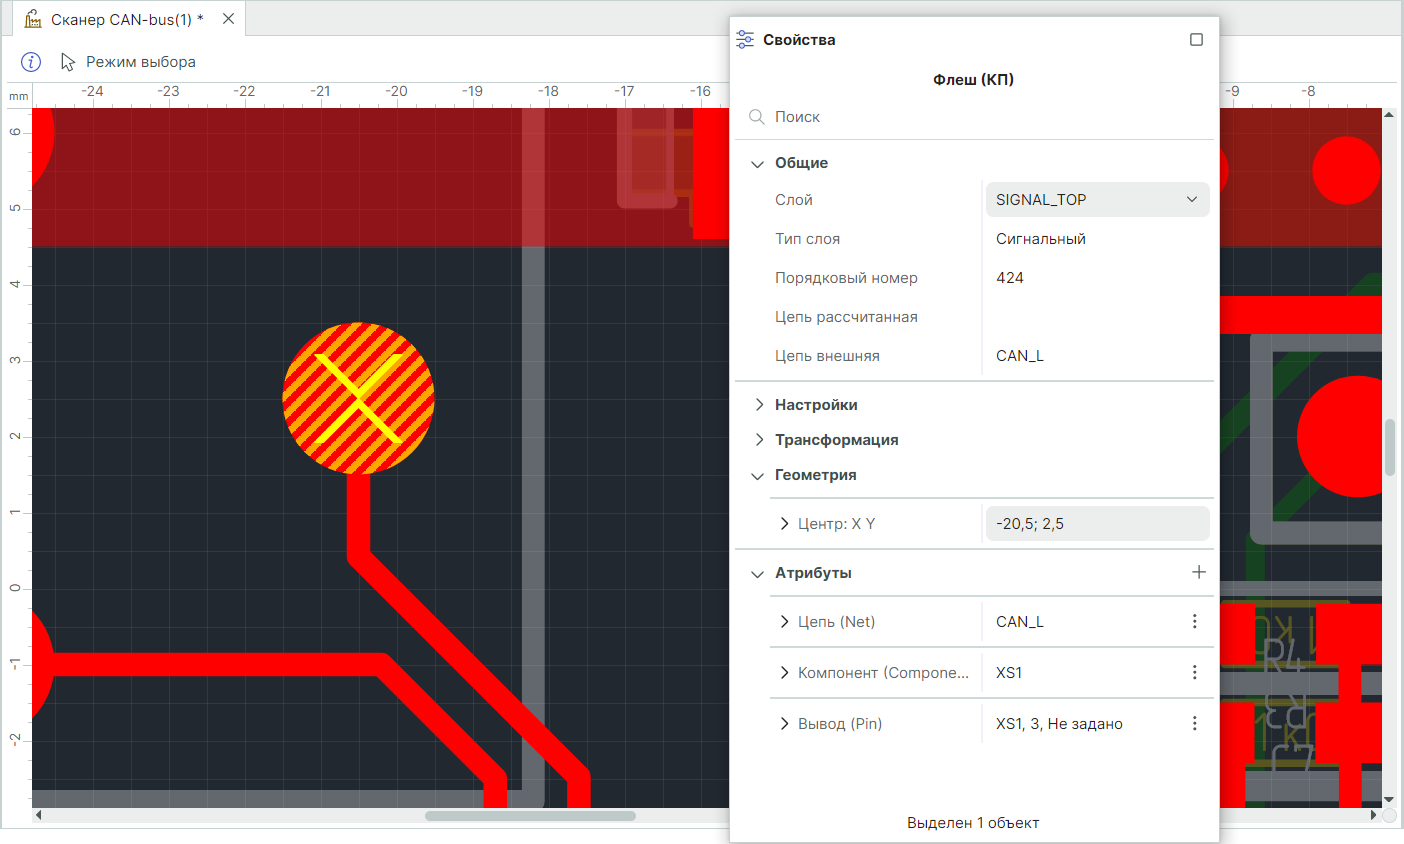Click the info icon in toolbar
The height and width of the screenshot is (844, 1404).
31,62
